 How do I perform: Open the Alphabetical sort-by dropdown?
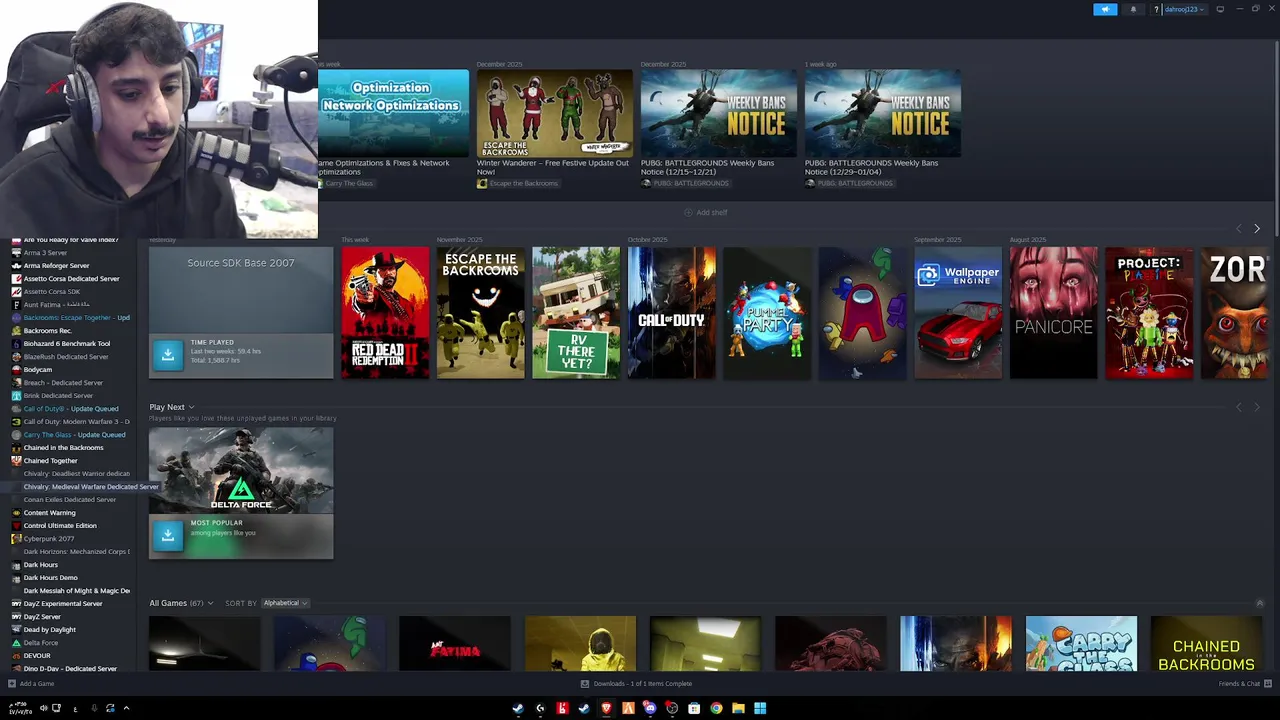[285, 603]
